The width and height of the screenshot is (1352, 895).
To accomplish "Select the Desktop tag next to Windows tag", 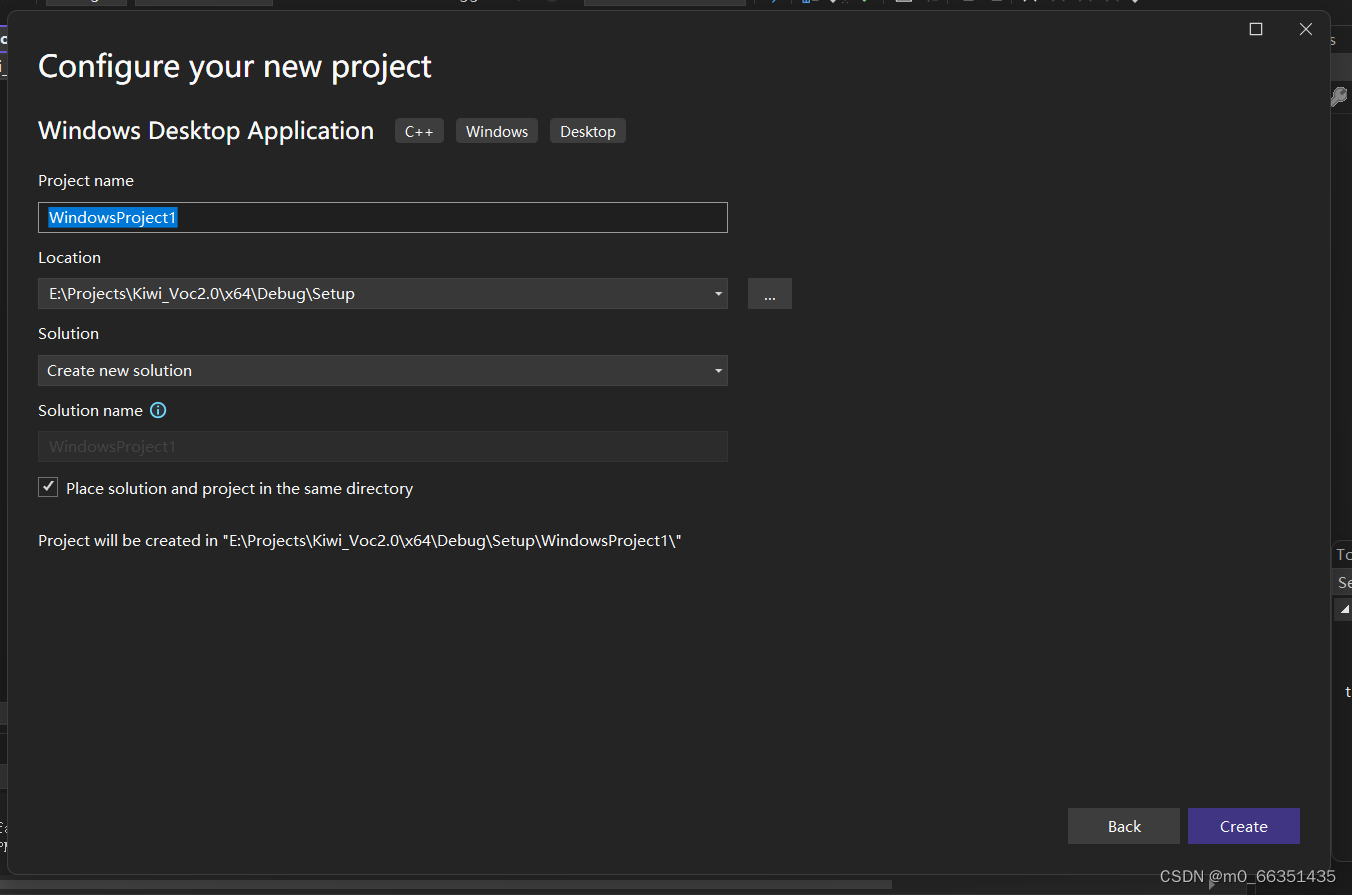I will [x=587, y=130].
